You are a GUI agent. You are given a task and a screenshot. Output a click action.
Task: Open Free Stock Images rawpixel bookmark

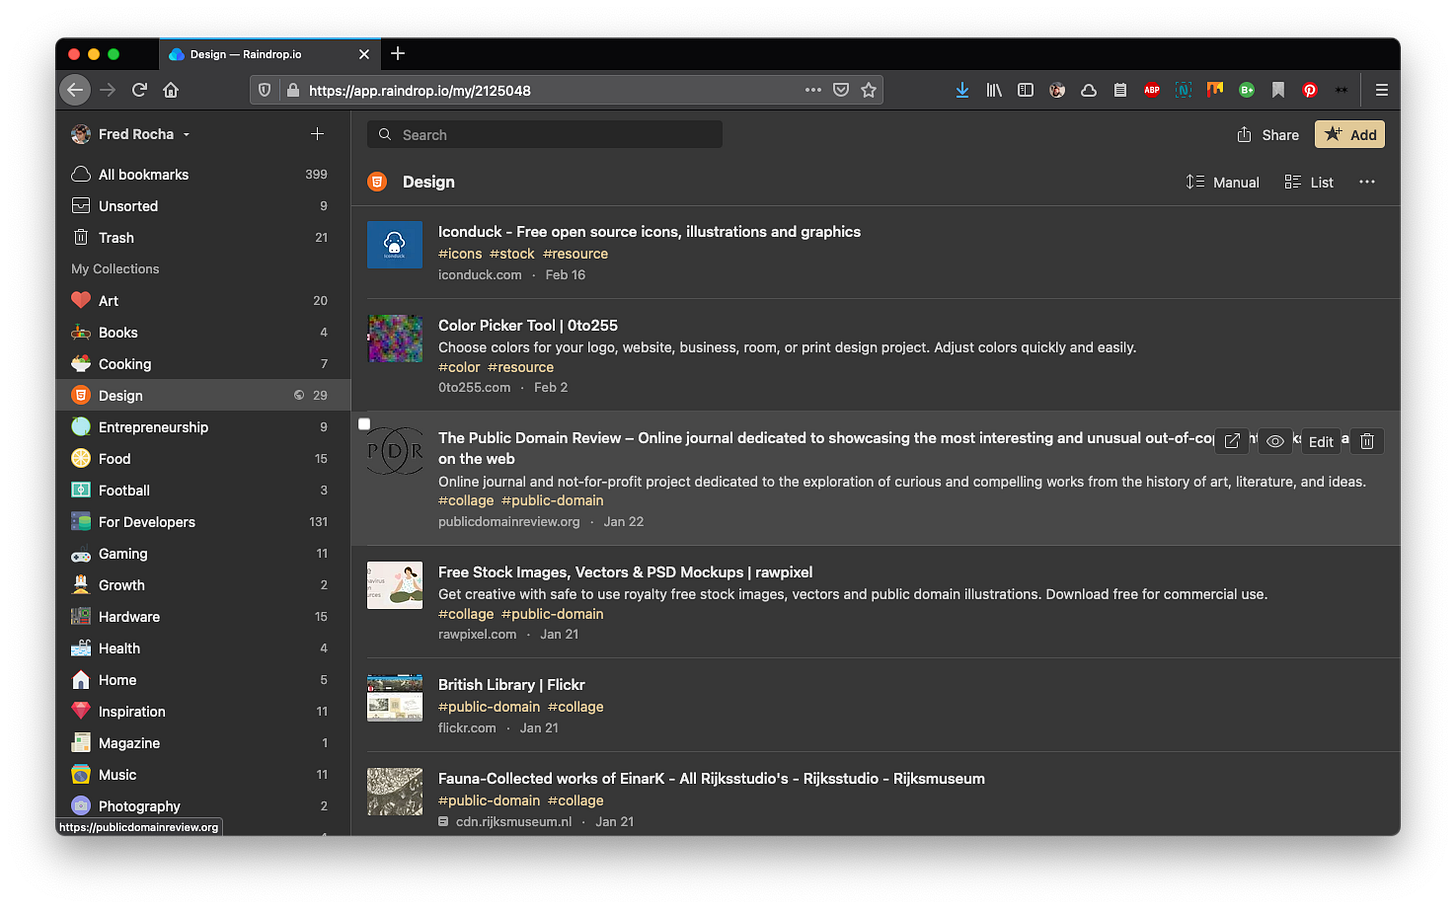click(625, 572)
